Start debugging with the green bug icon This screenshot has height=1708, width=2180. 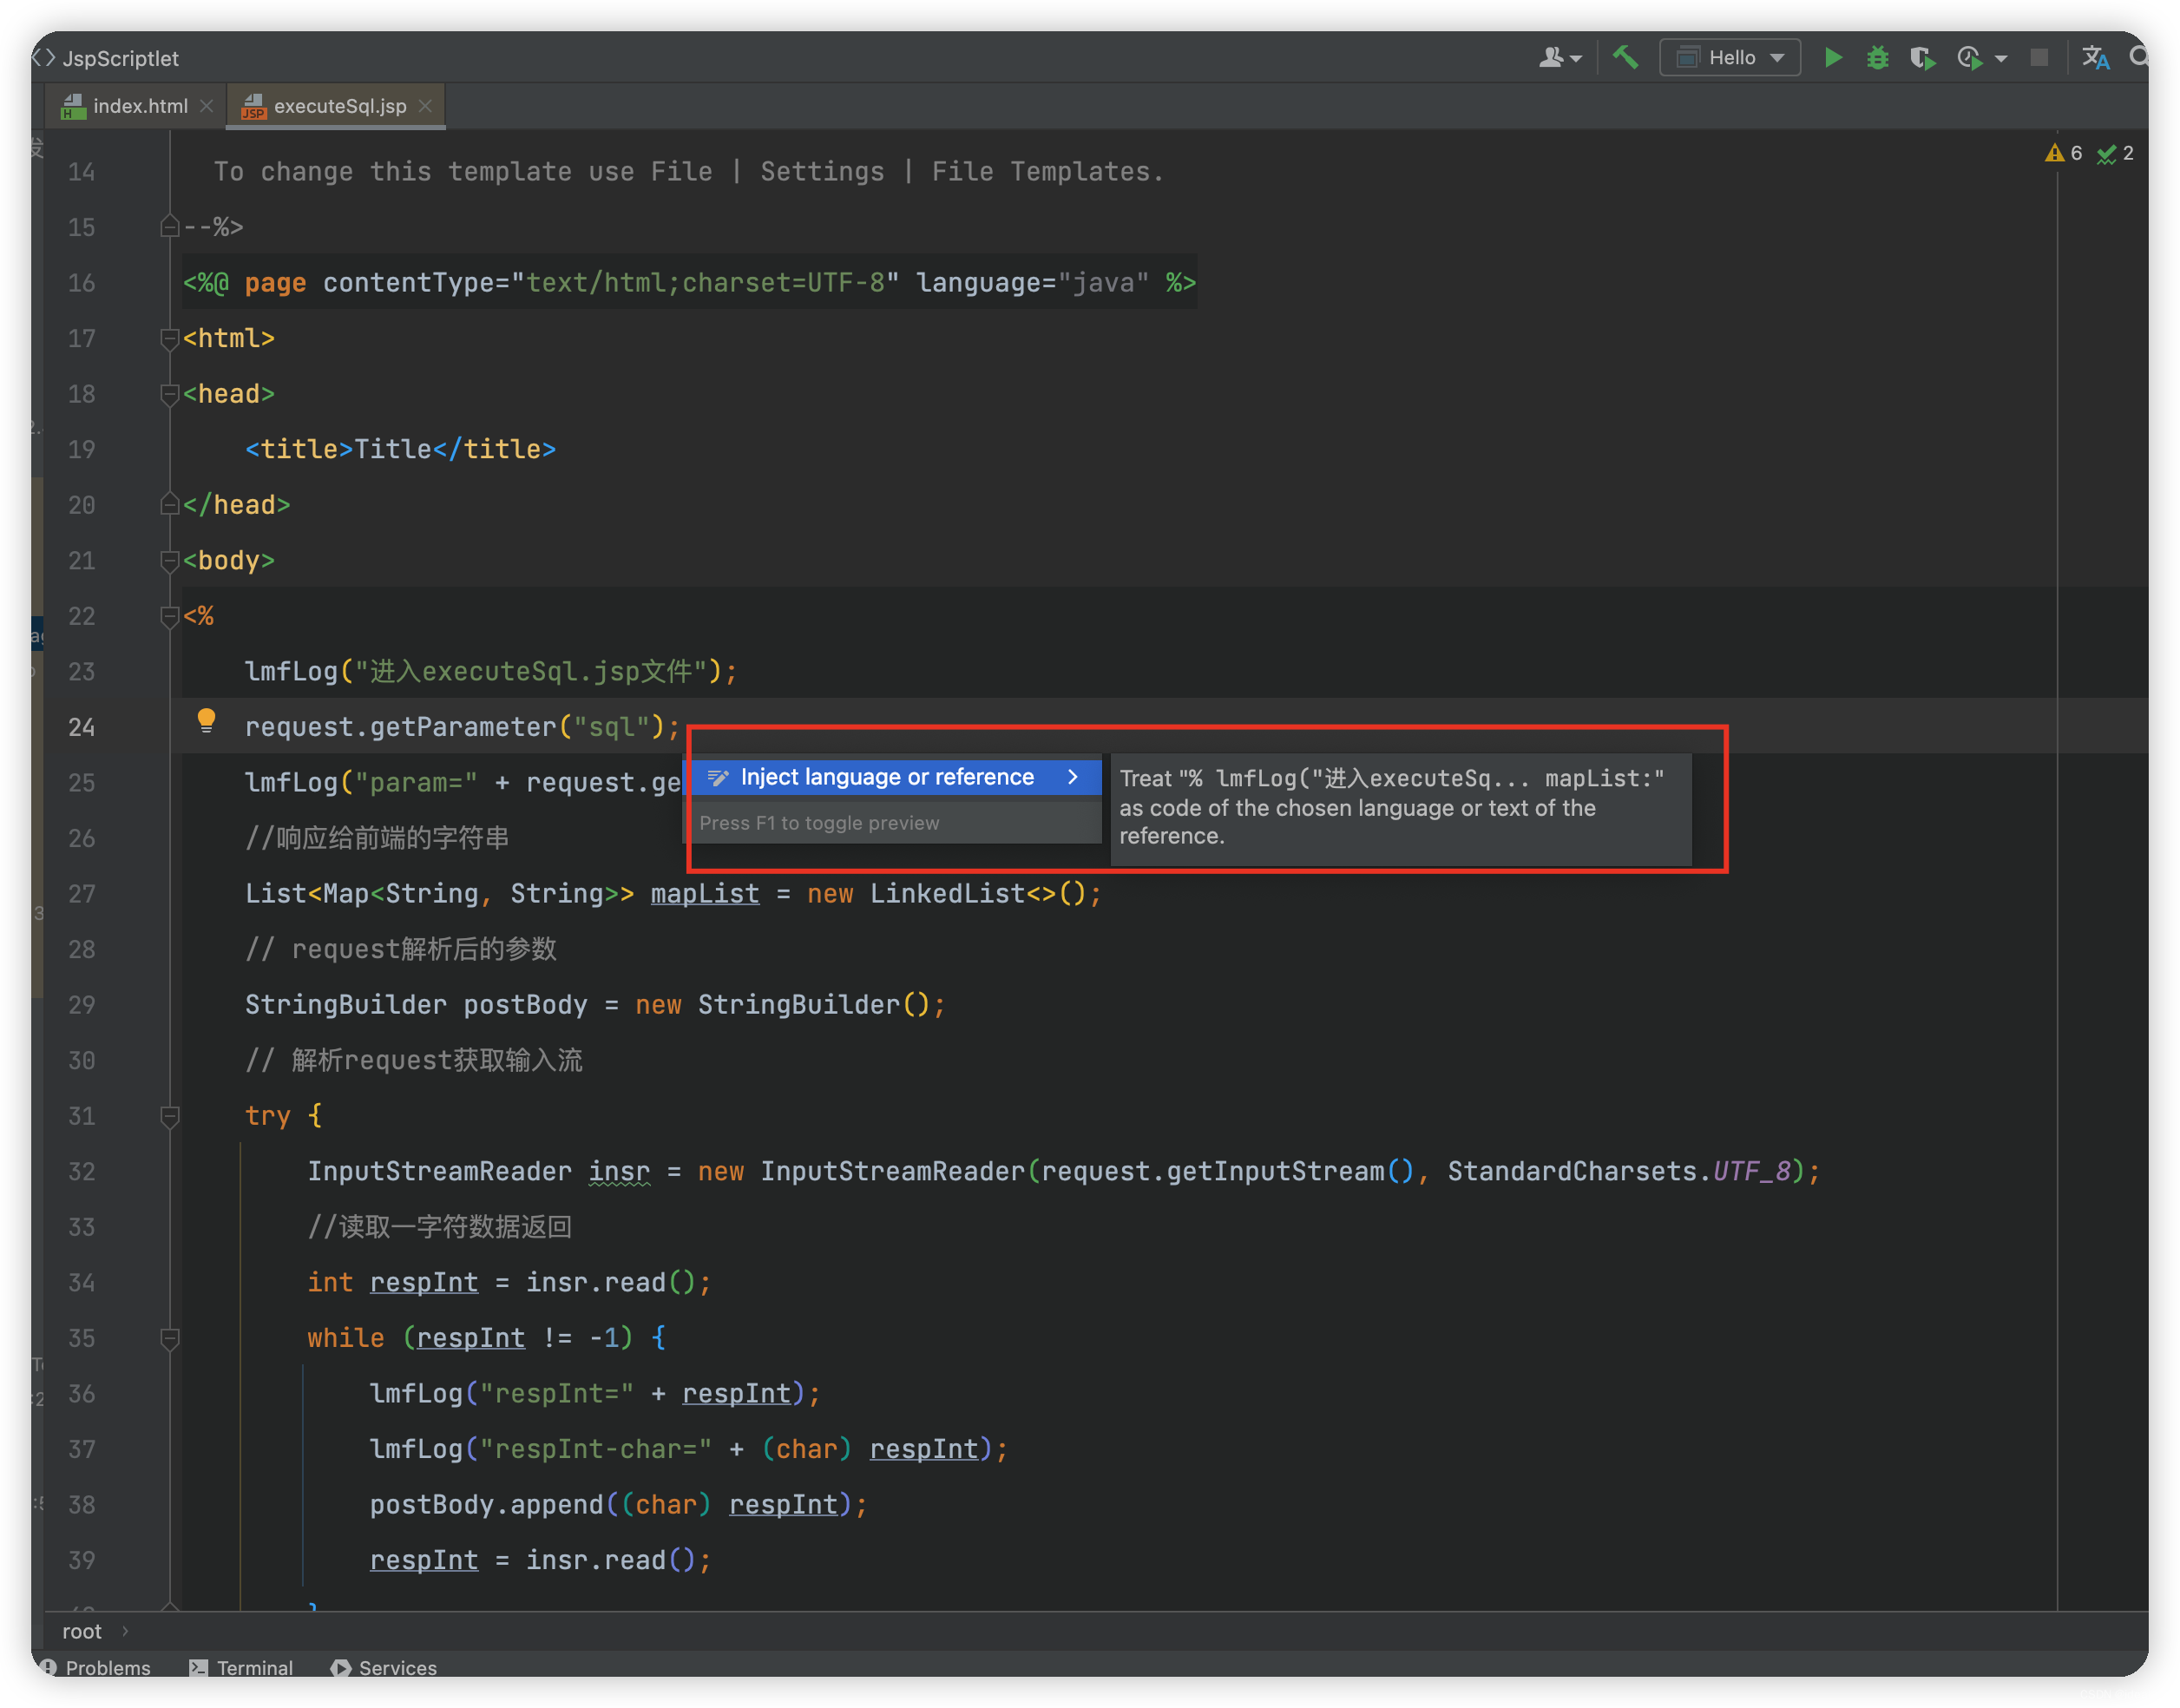click(1877, 58)
